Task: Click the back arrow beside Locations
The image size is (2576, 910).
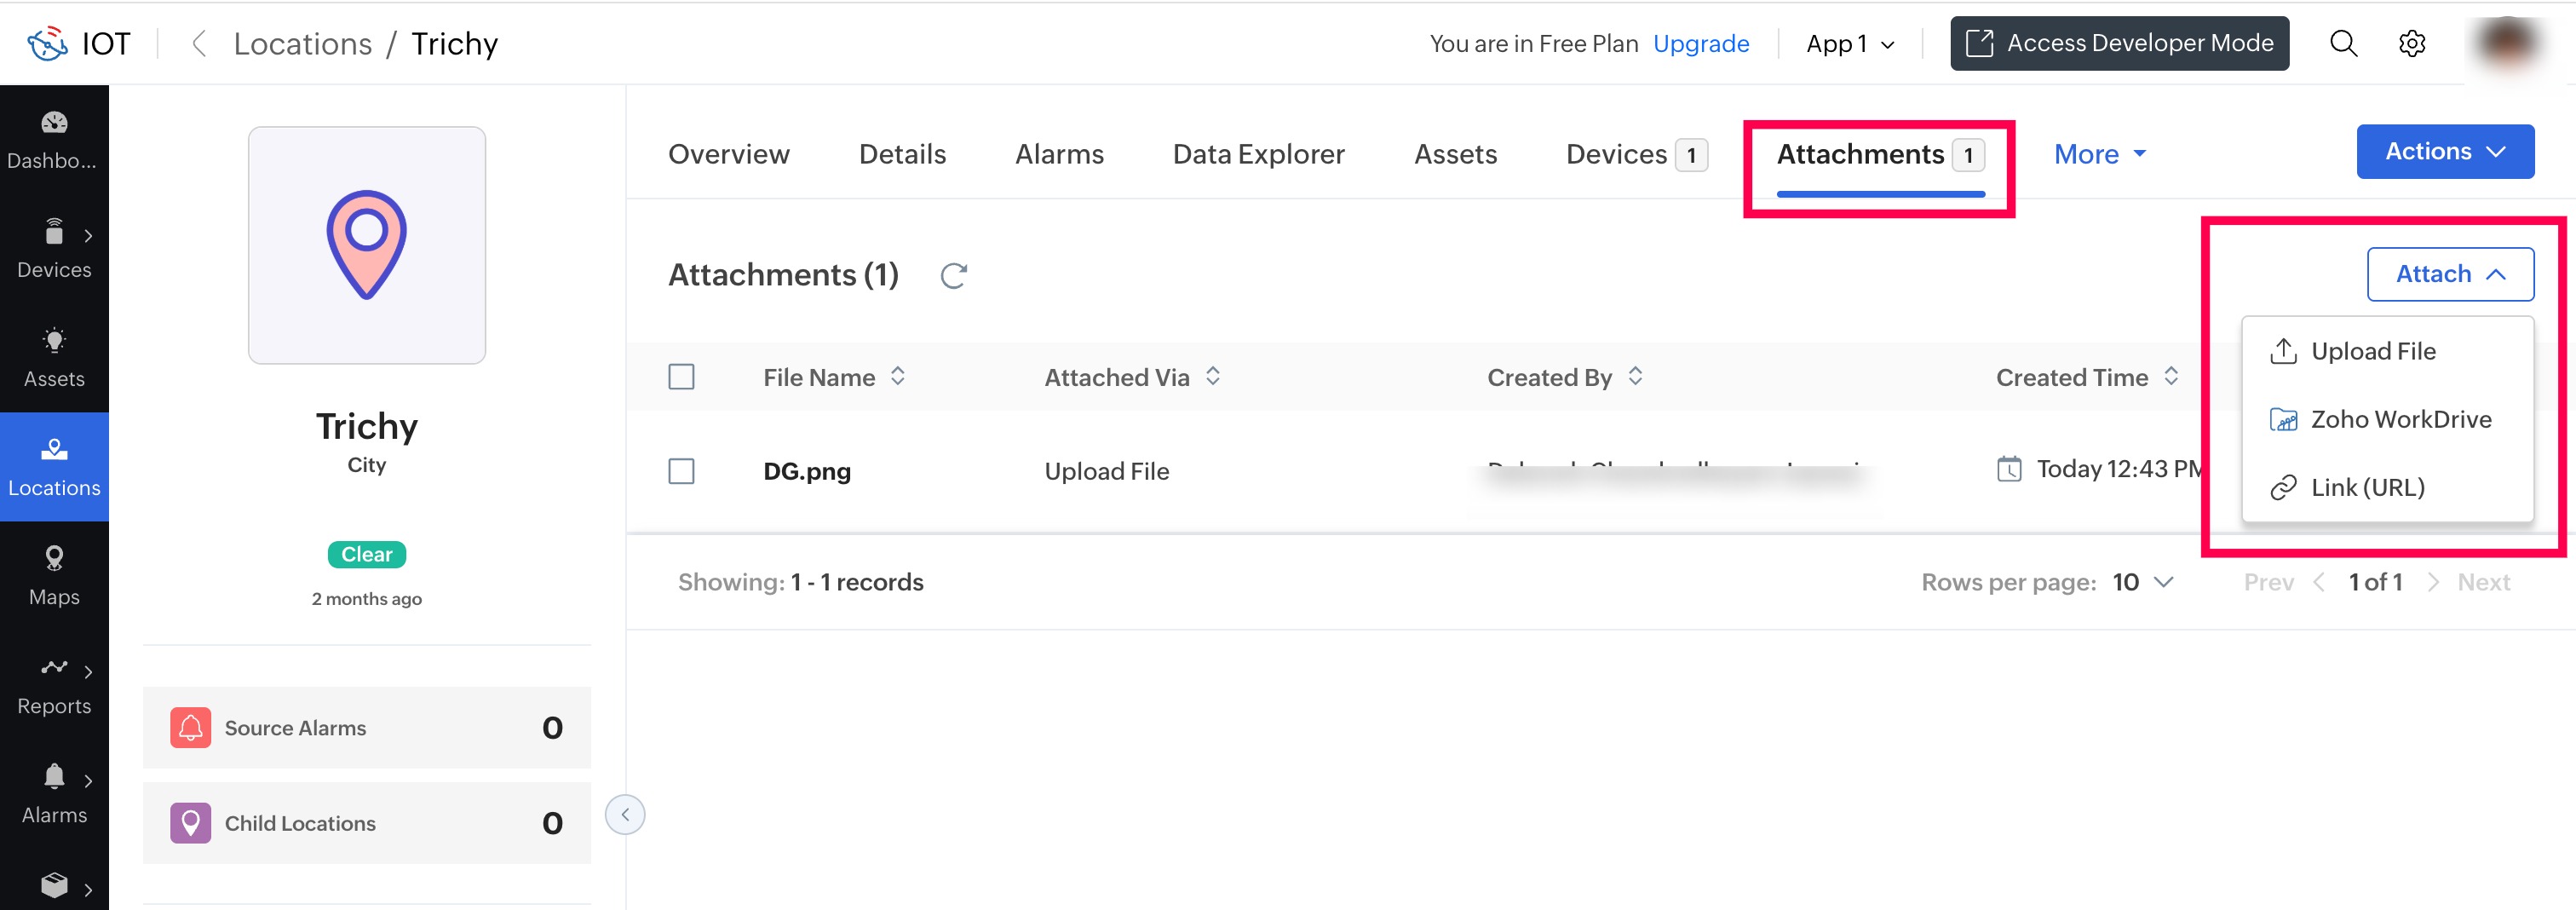Action: click(x=199, y=43)
